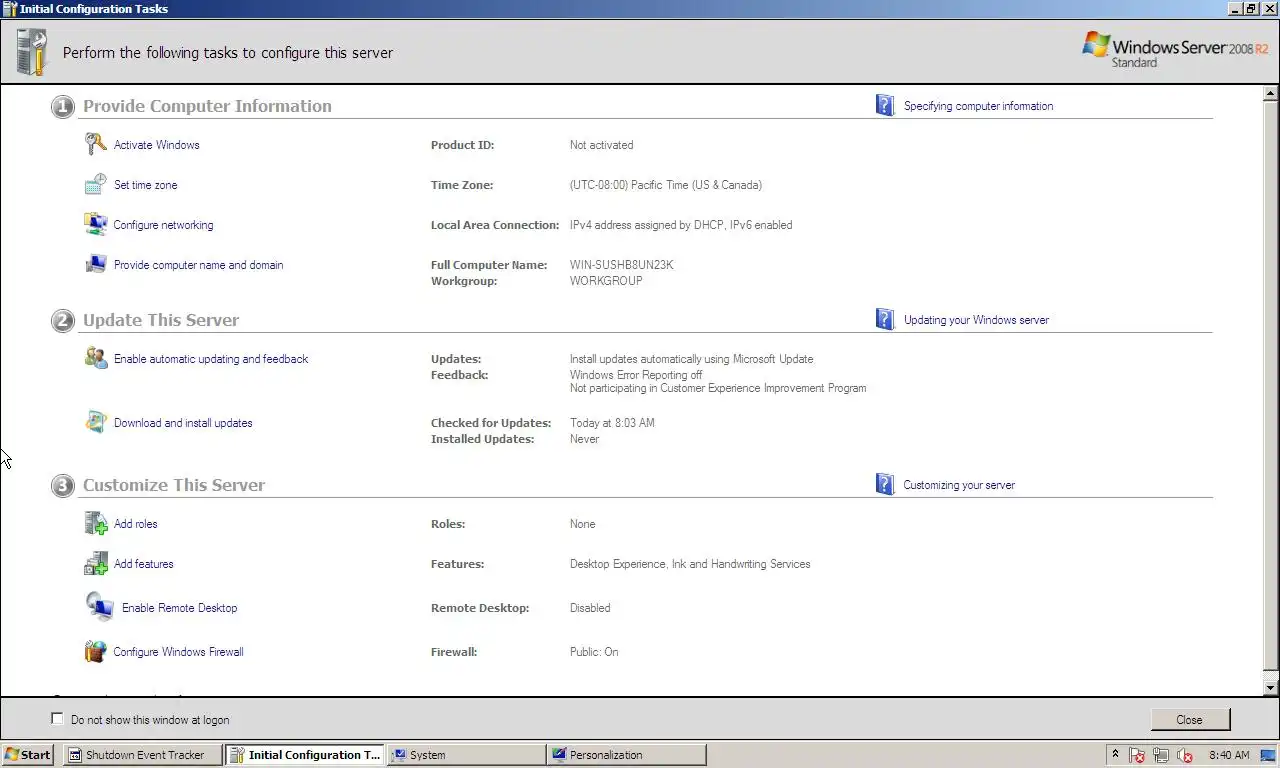Screen dimensions: 1280x768
Task: Open the Start menu
Action: click(x=28, y=755)
